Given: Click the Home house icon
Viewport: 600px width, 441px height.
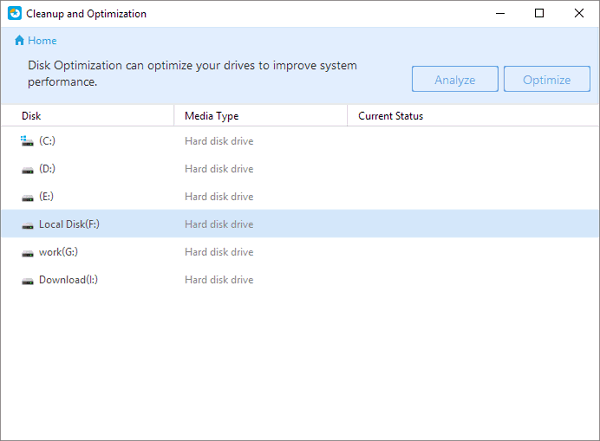Looking at the screenshot, I should 20,40.
